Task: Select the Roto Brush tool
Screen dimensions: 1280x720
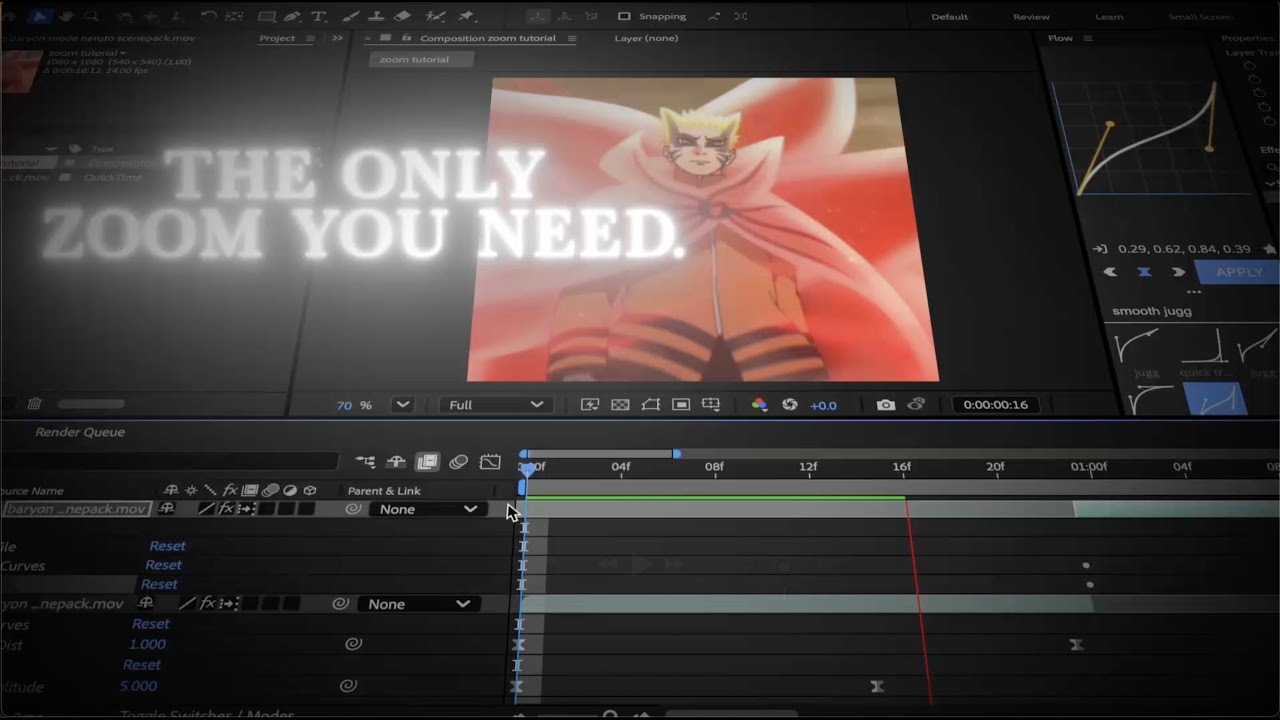Action: [x=435, y=16]
